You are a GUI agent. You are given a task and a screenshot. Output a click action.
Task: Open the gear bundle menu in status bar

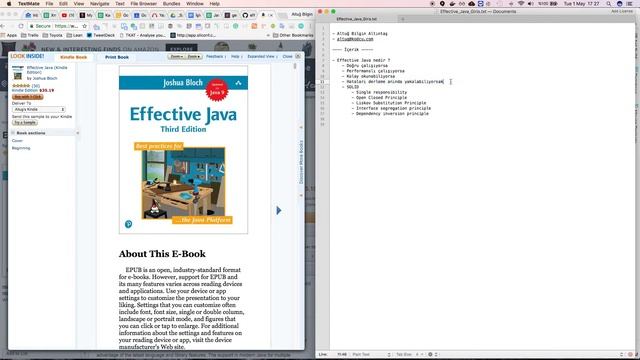[432, 354]
